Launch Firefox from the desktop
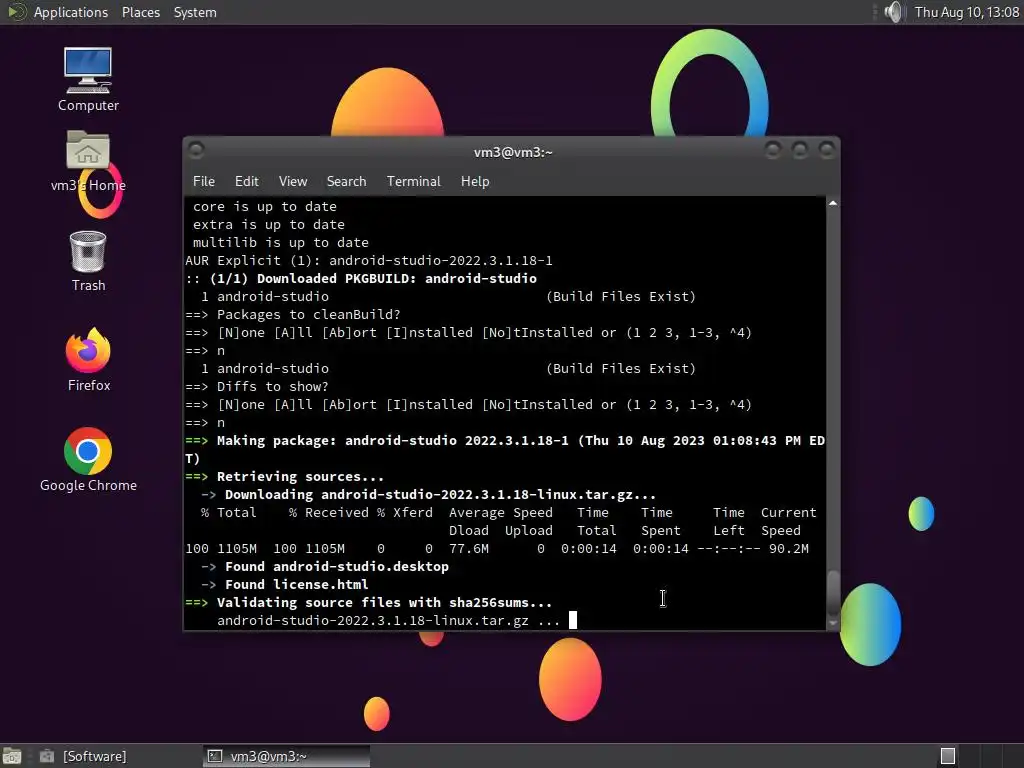1024x768 pixels. point(88,360)
